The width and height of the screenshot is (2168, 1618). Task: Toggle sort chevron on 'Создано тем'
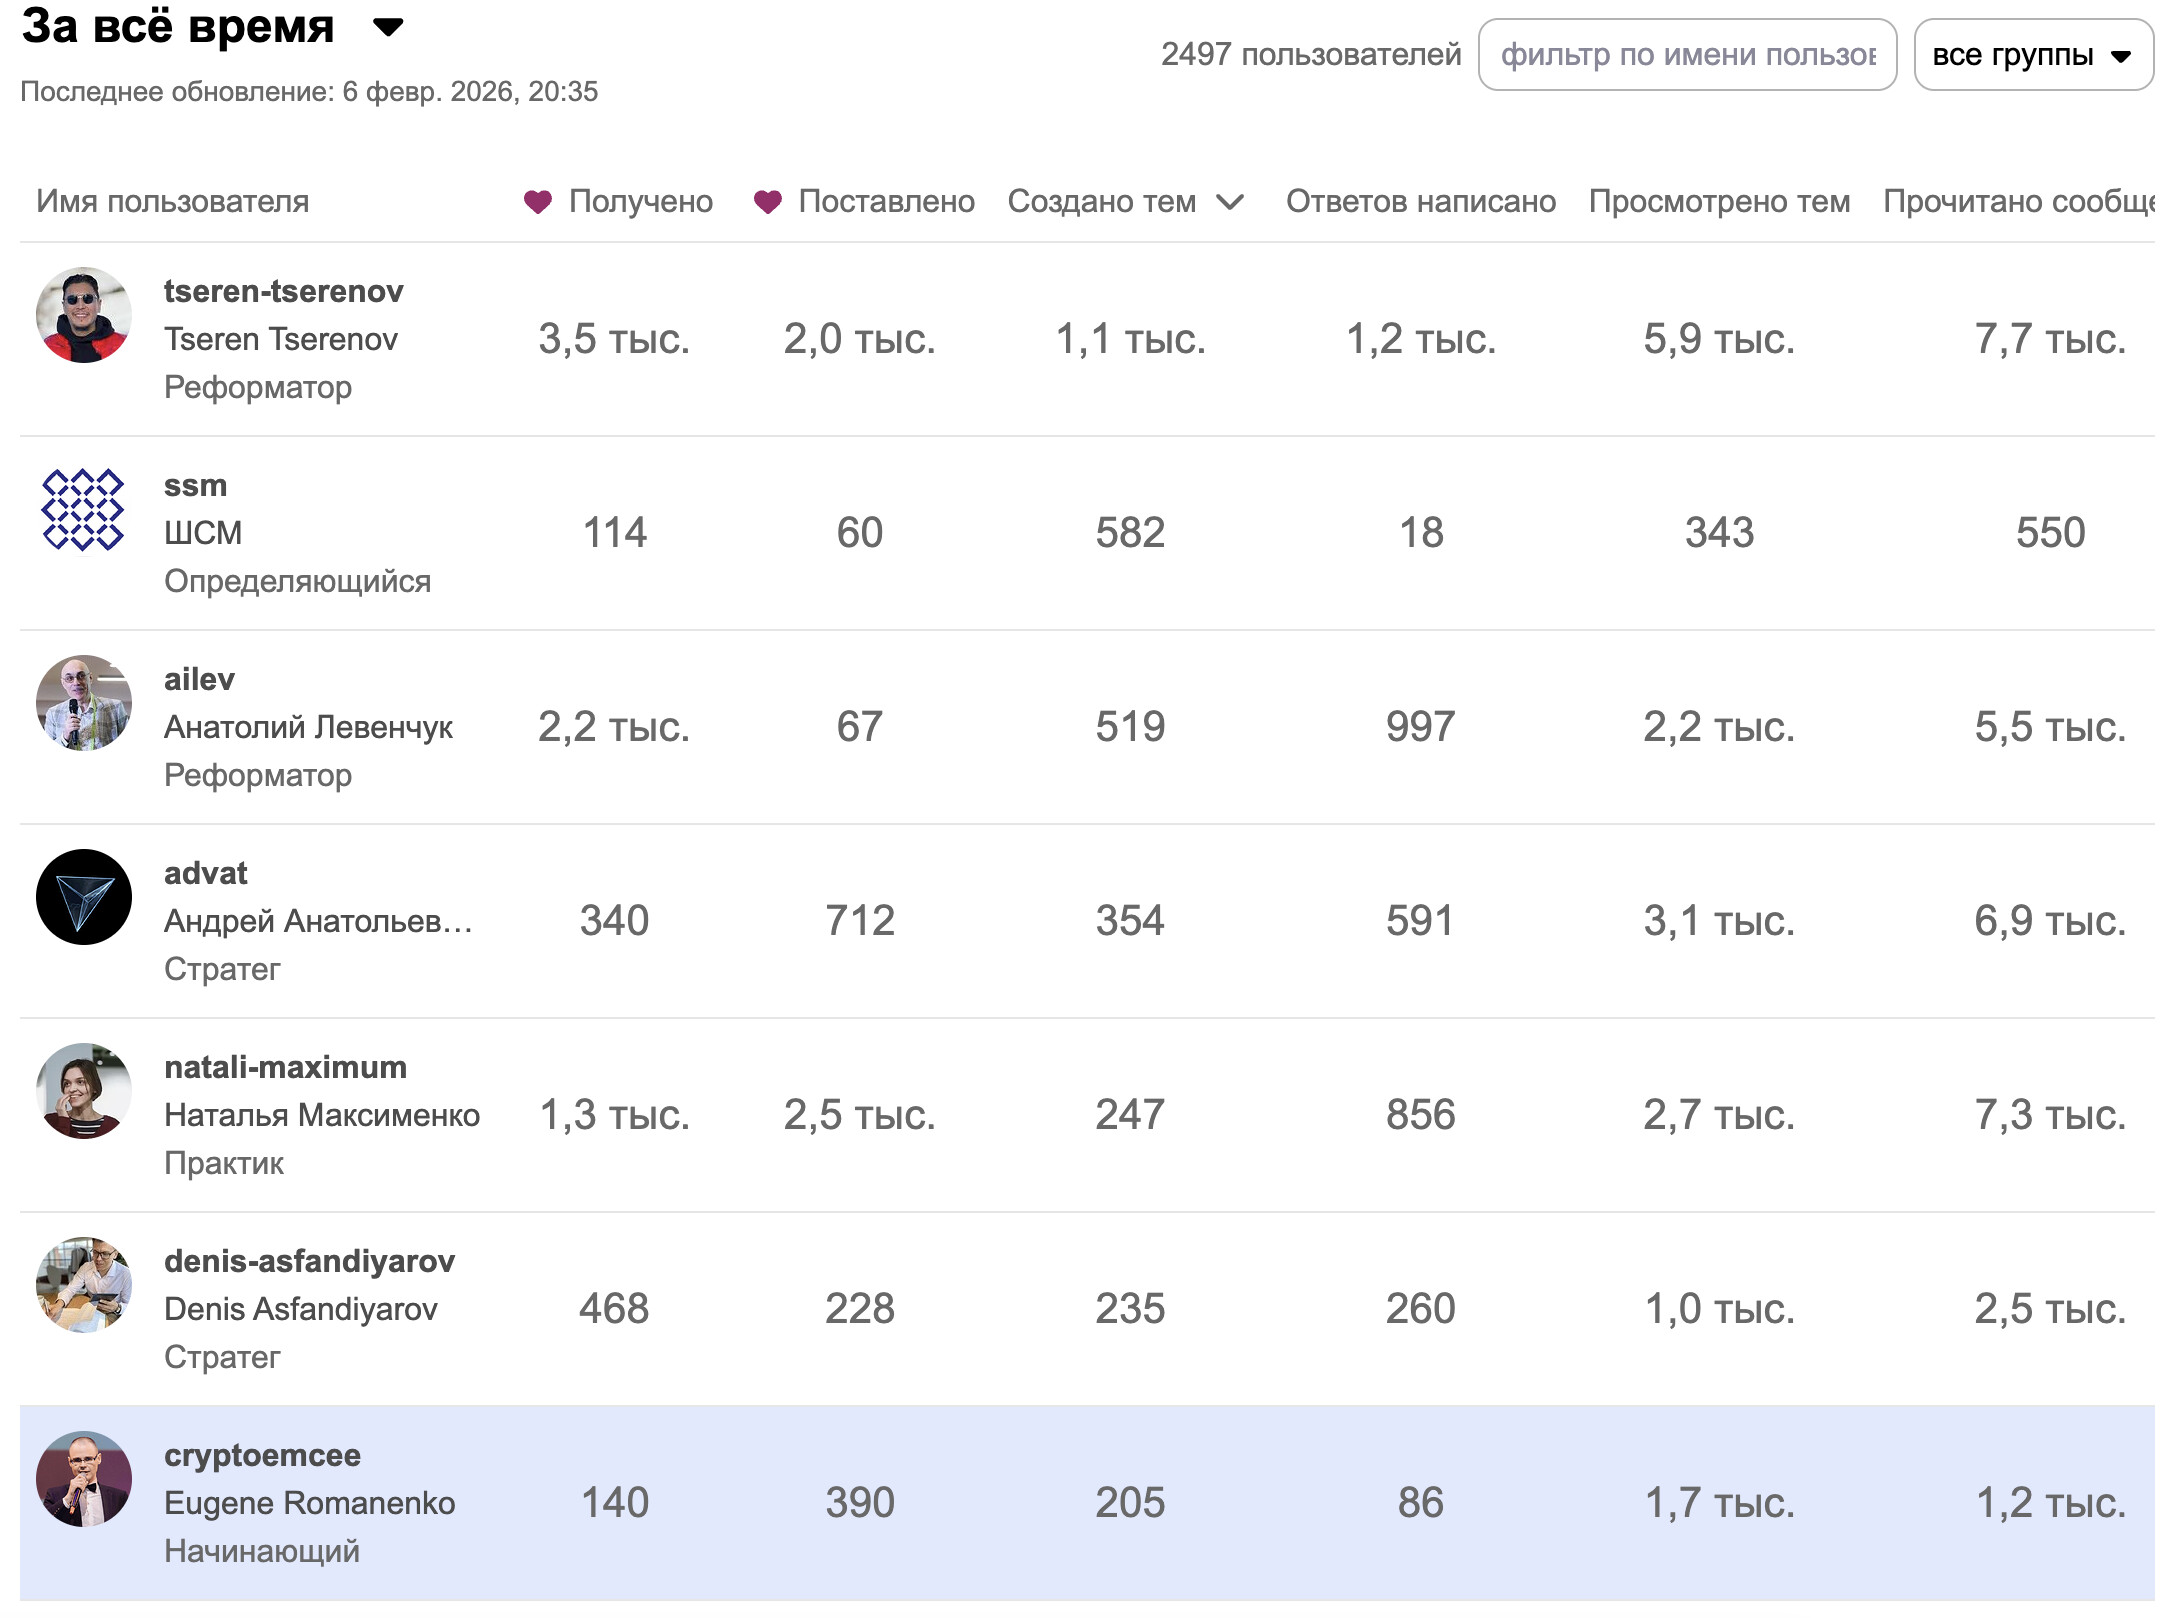1230,202
